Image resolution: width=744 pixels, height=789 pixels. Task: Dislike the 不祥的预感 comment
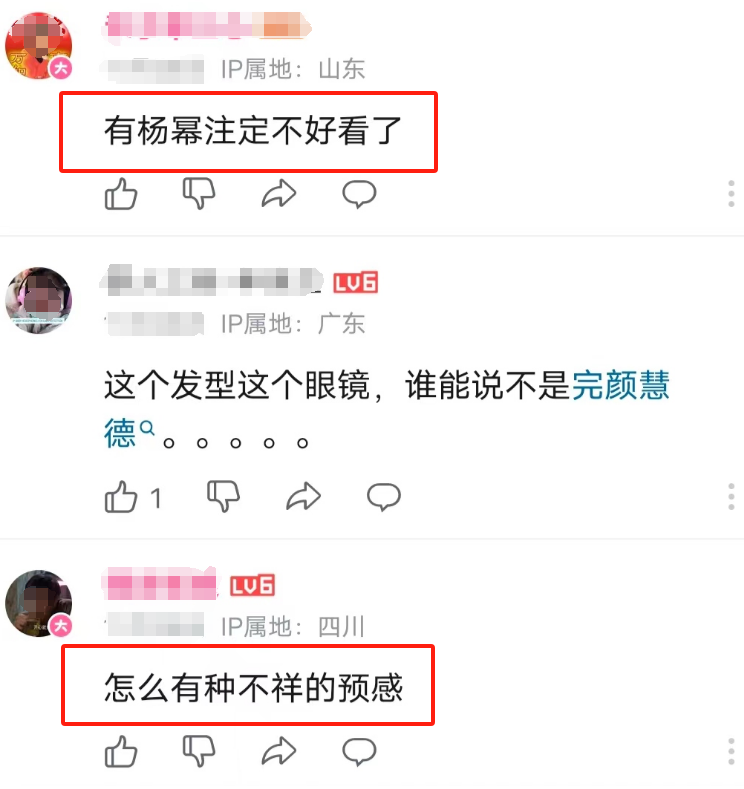pyautogui.click(x=199, y=751)
